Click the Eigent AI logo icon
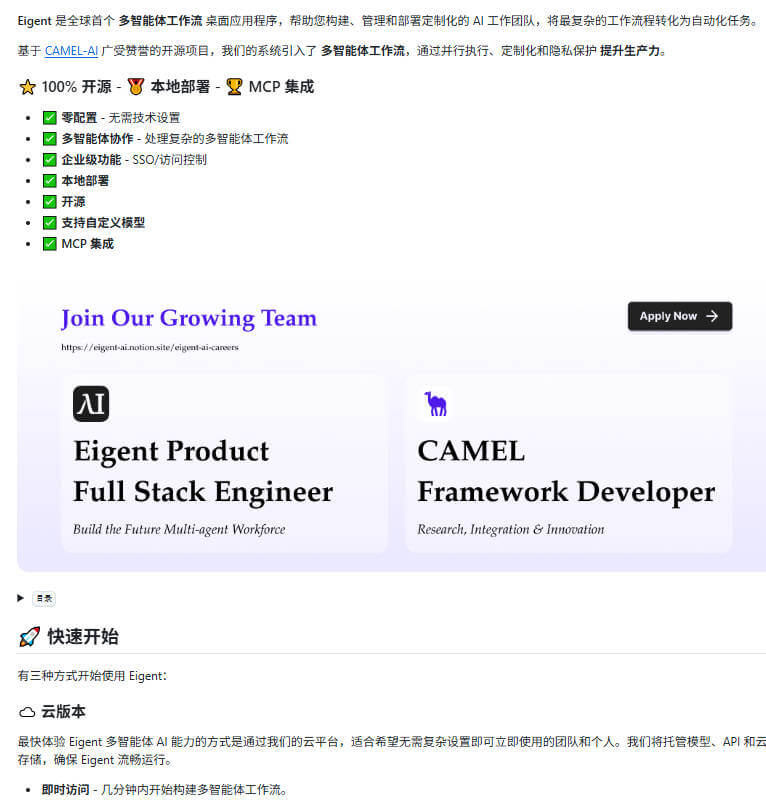Screen dimensions: 766x804 tap(91, 404)
